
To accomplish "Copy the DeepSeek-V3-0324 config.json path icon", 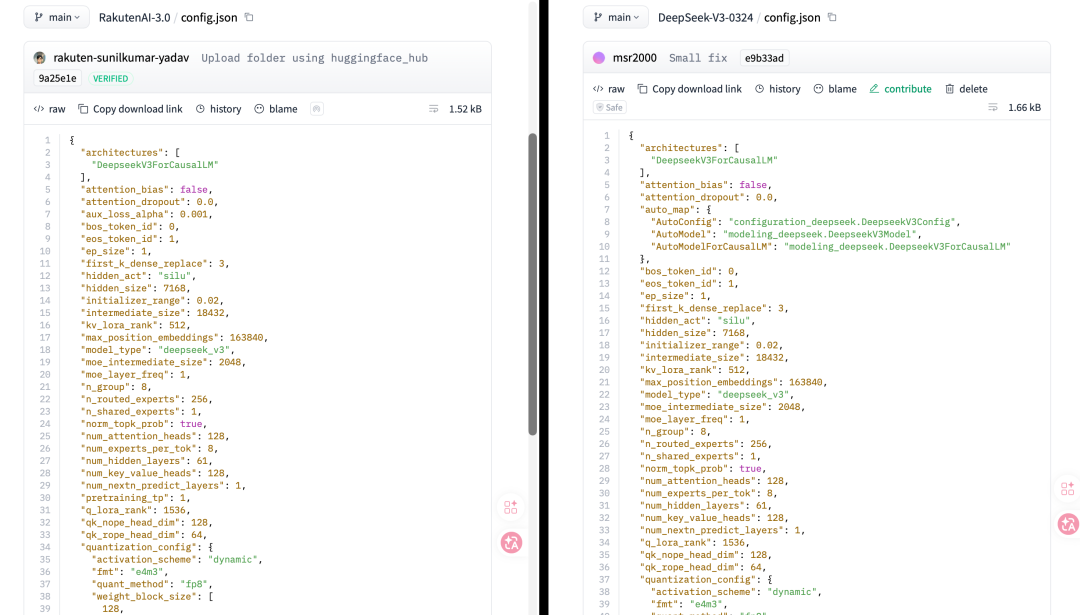I will pos(832,17).
